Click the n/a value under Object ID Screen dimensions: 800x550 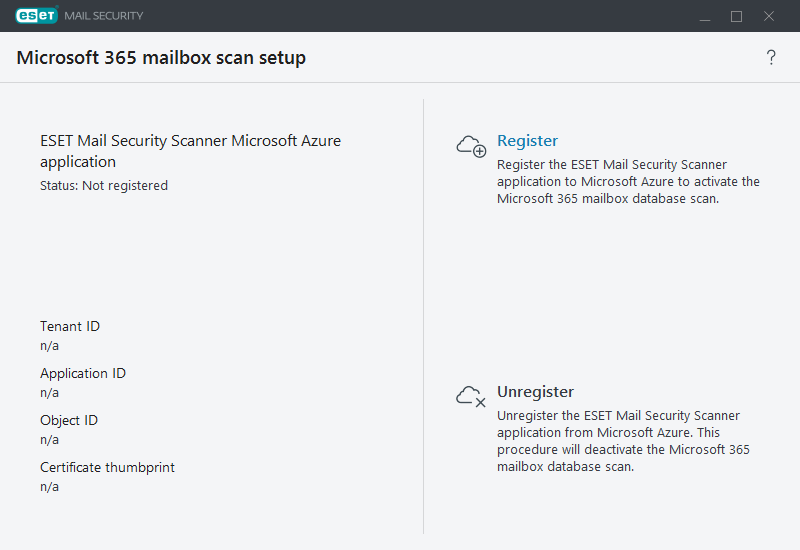pos(50,440)
